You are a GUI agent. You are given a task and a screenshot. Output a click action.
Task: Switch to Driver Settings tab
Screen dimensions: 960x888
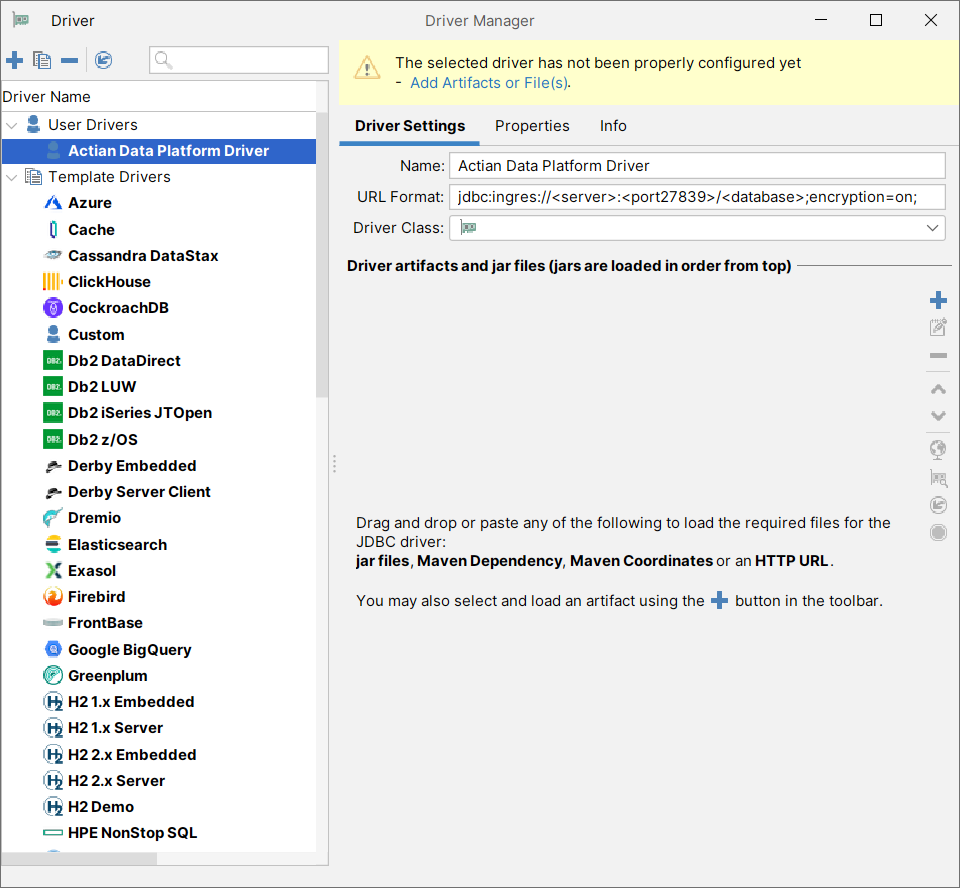coord(410,126)
